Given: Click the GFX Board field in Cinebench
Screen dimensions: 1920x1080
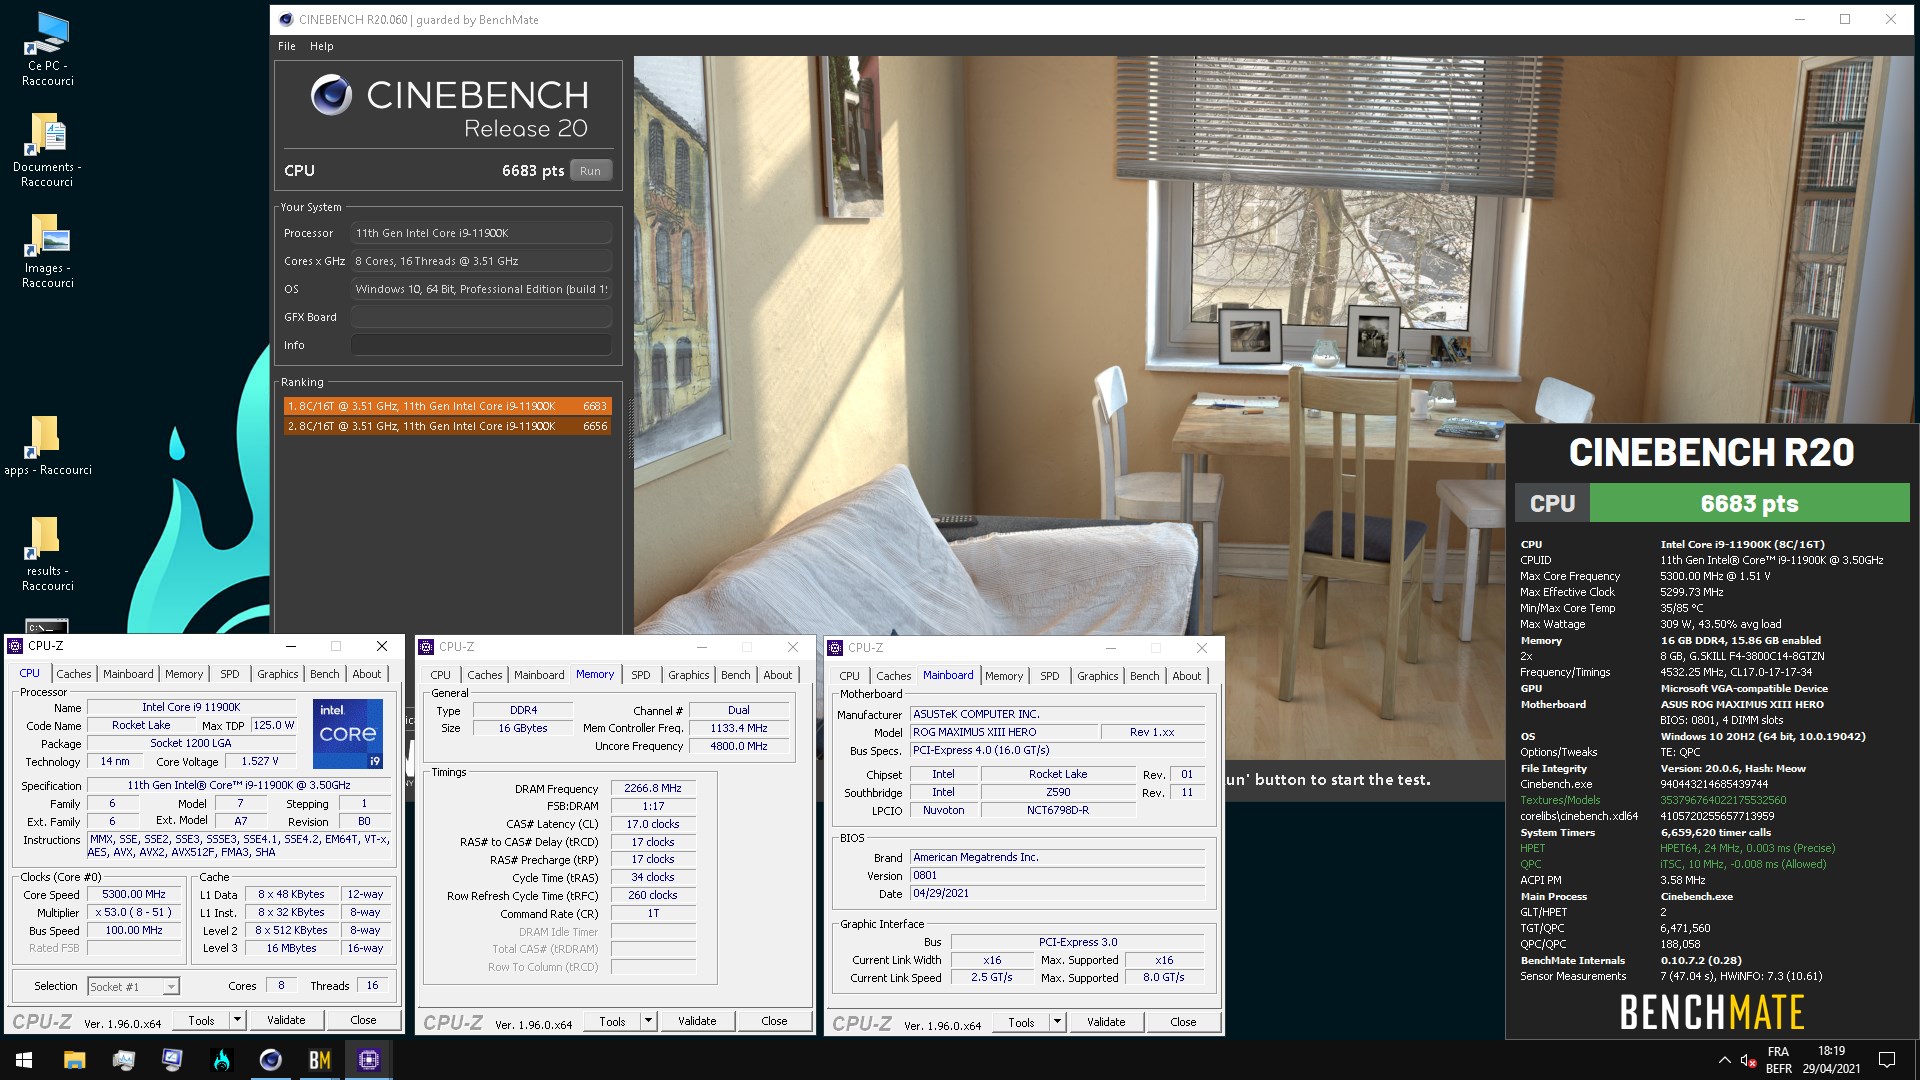Looking at the screenshot, I should 481,317.
